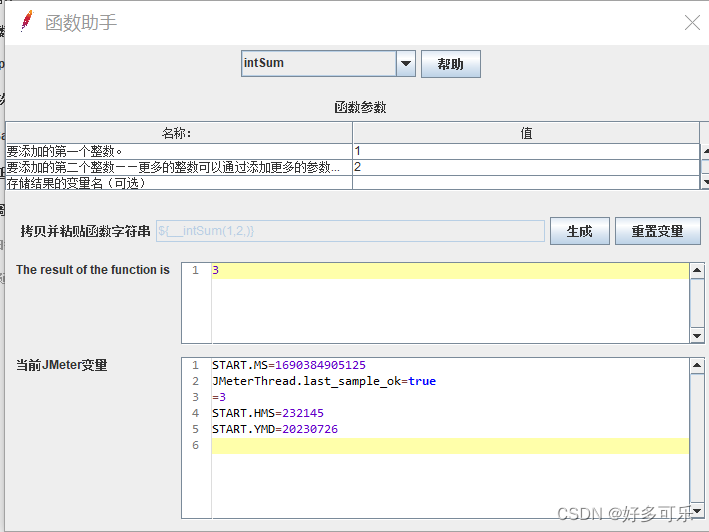Open the intSum function dropdown arrow

click(406, 63)
